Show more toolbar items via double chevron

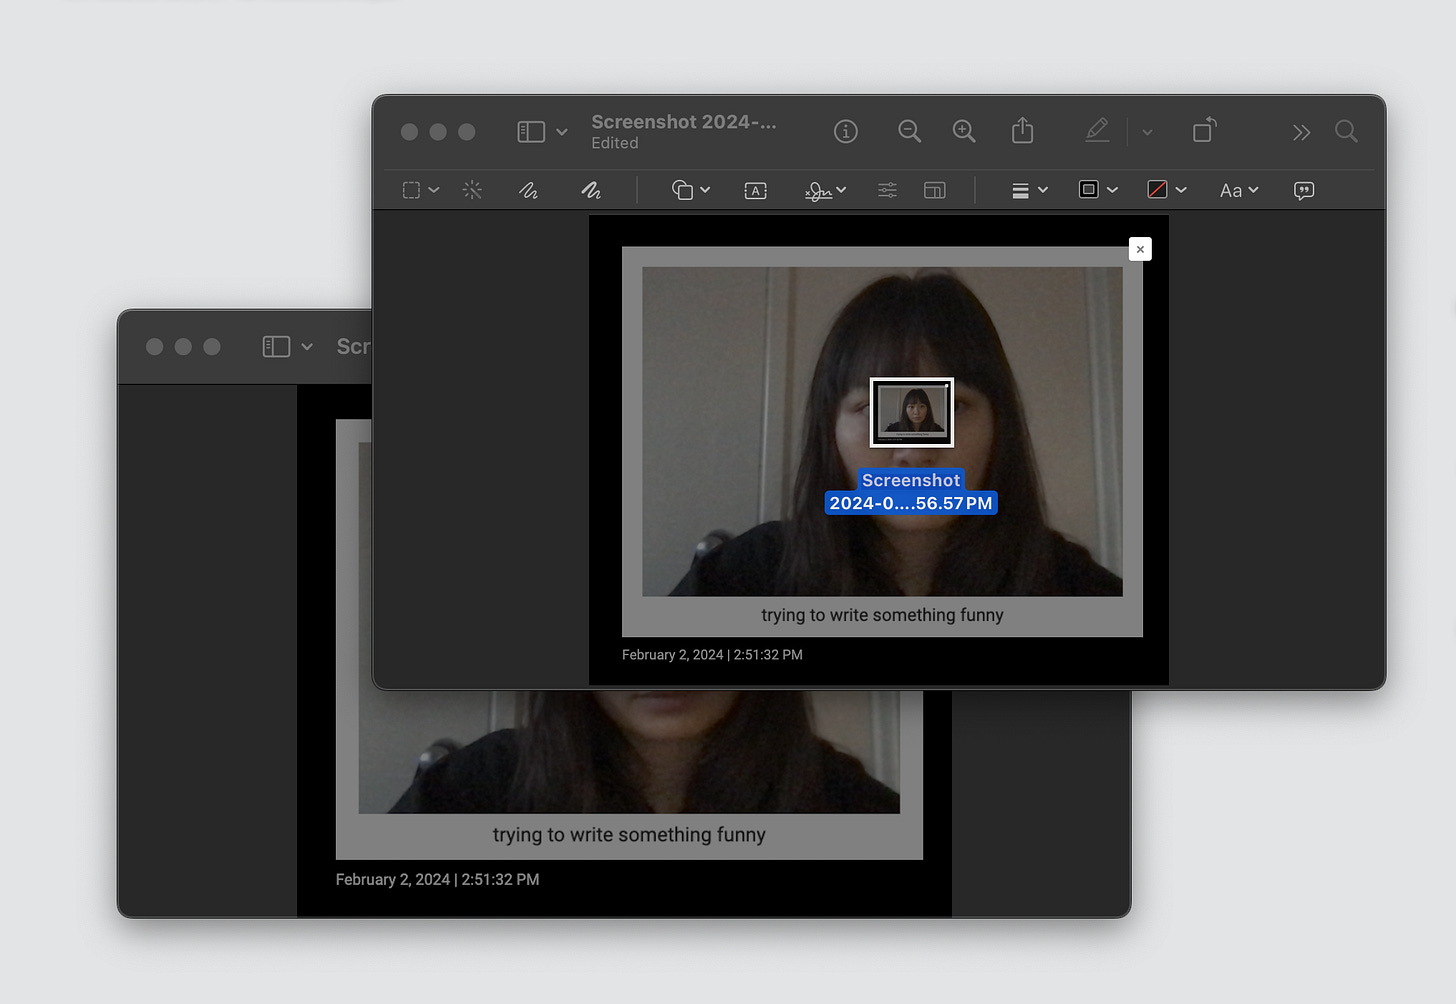pos(1300,132)
